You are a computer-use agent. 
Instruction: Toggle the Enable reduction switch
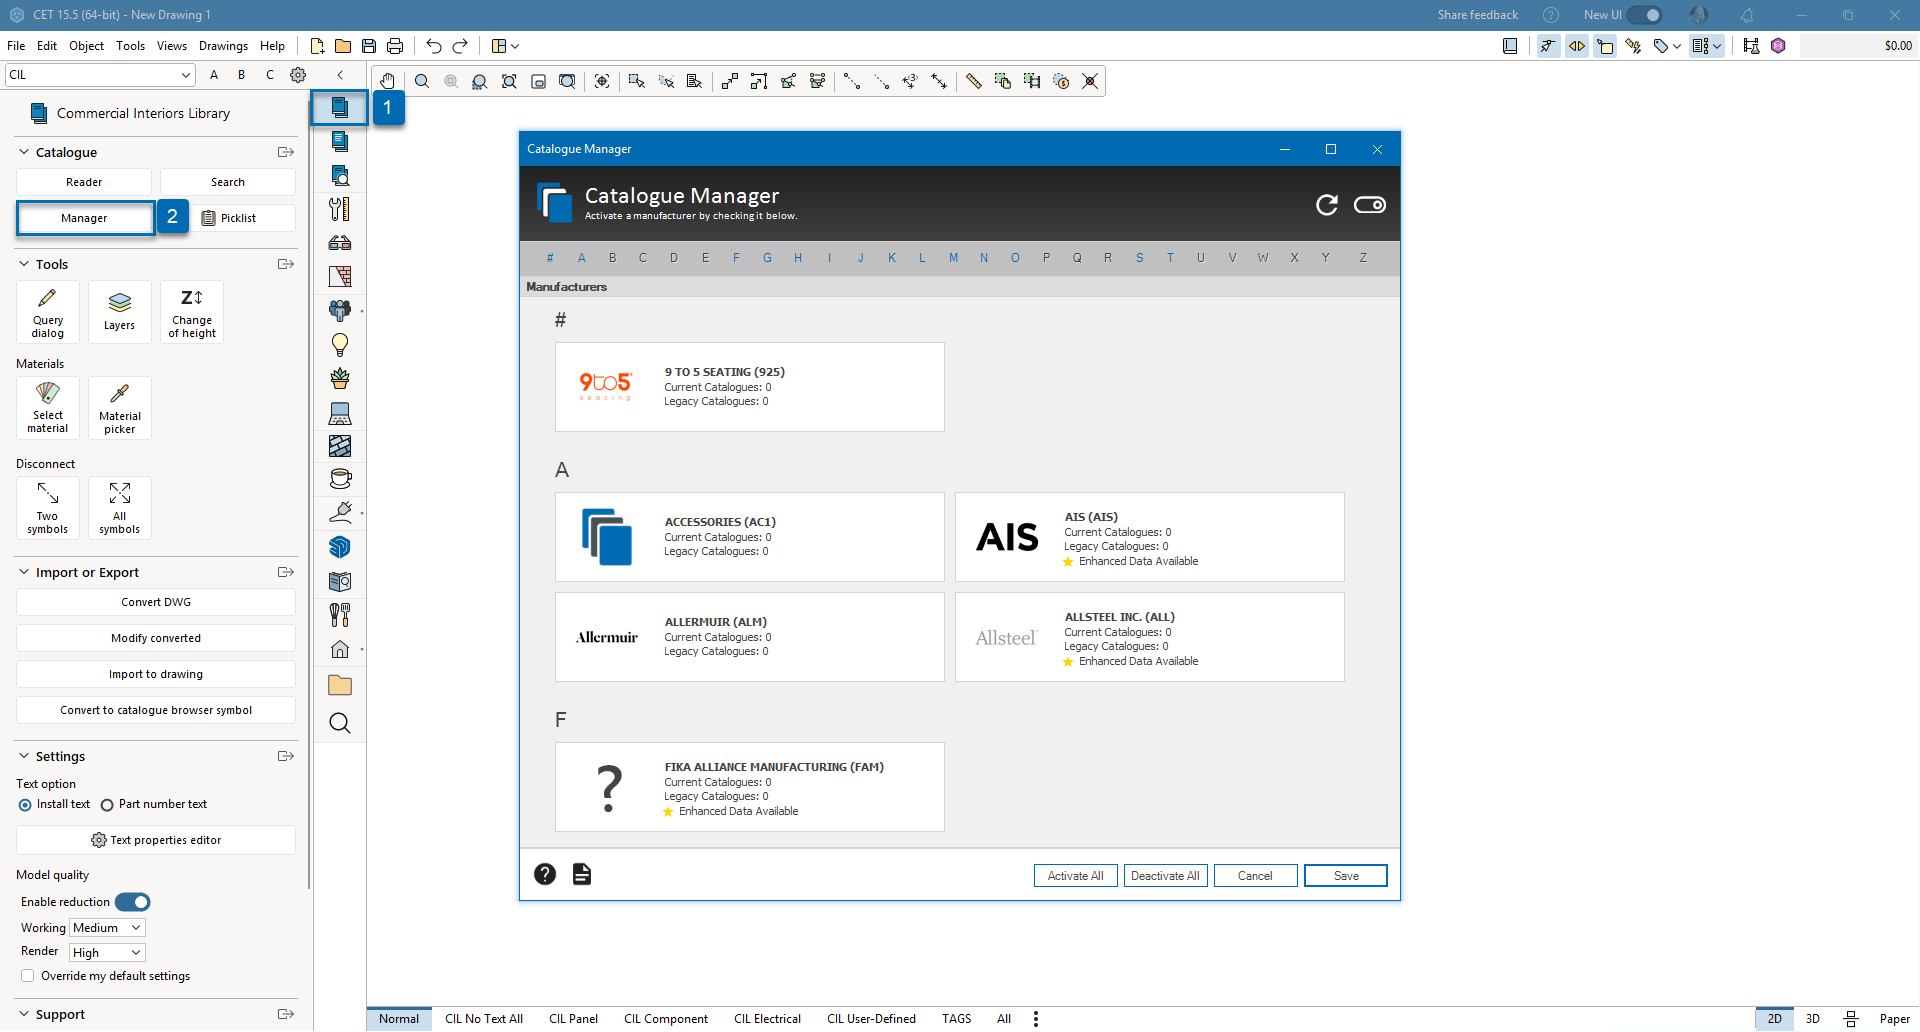point(132,902)
